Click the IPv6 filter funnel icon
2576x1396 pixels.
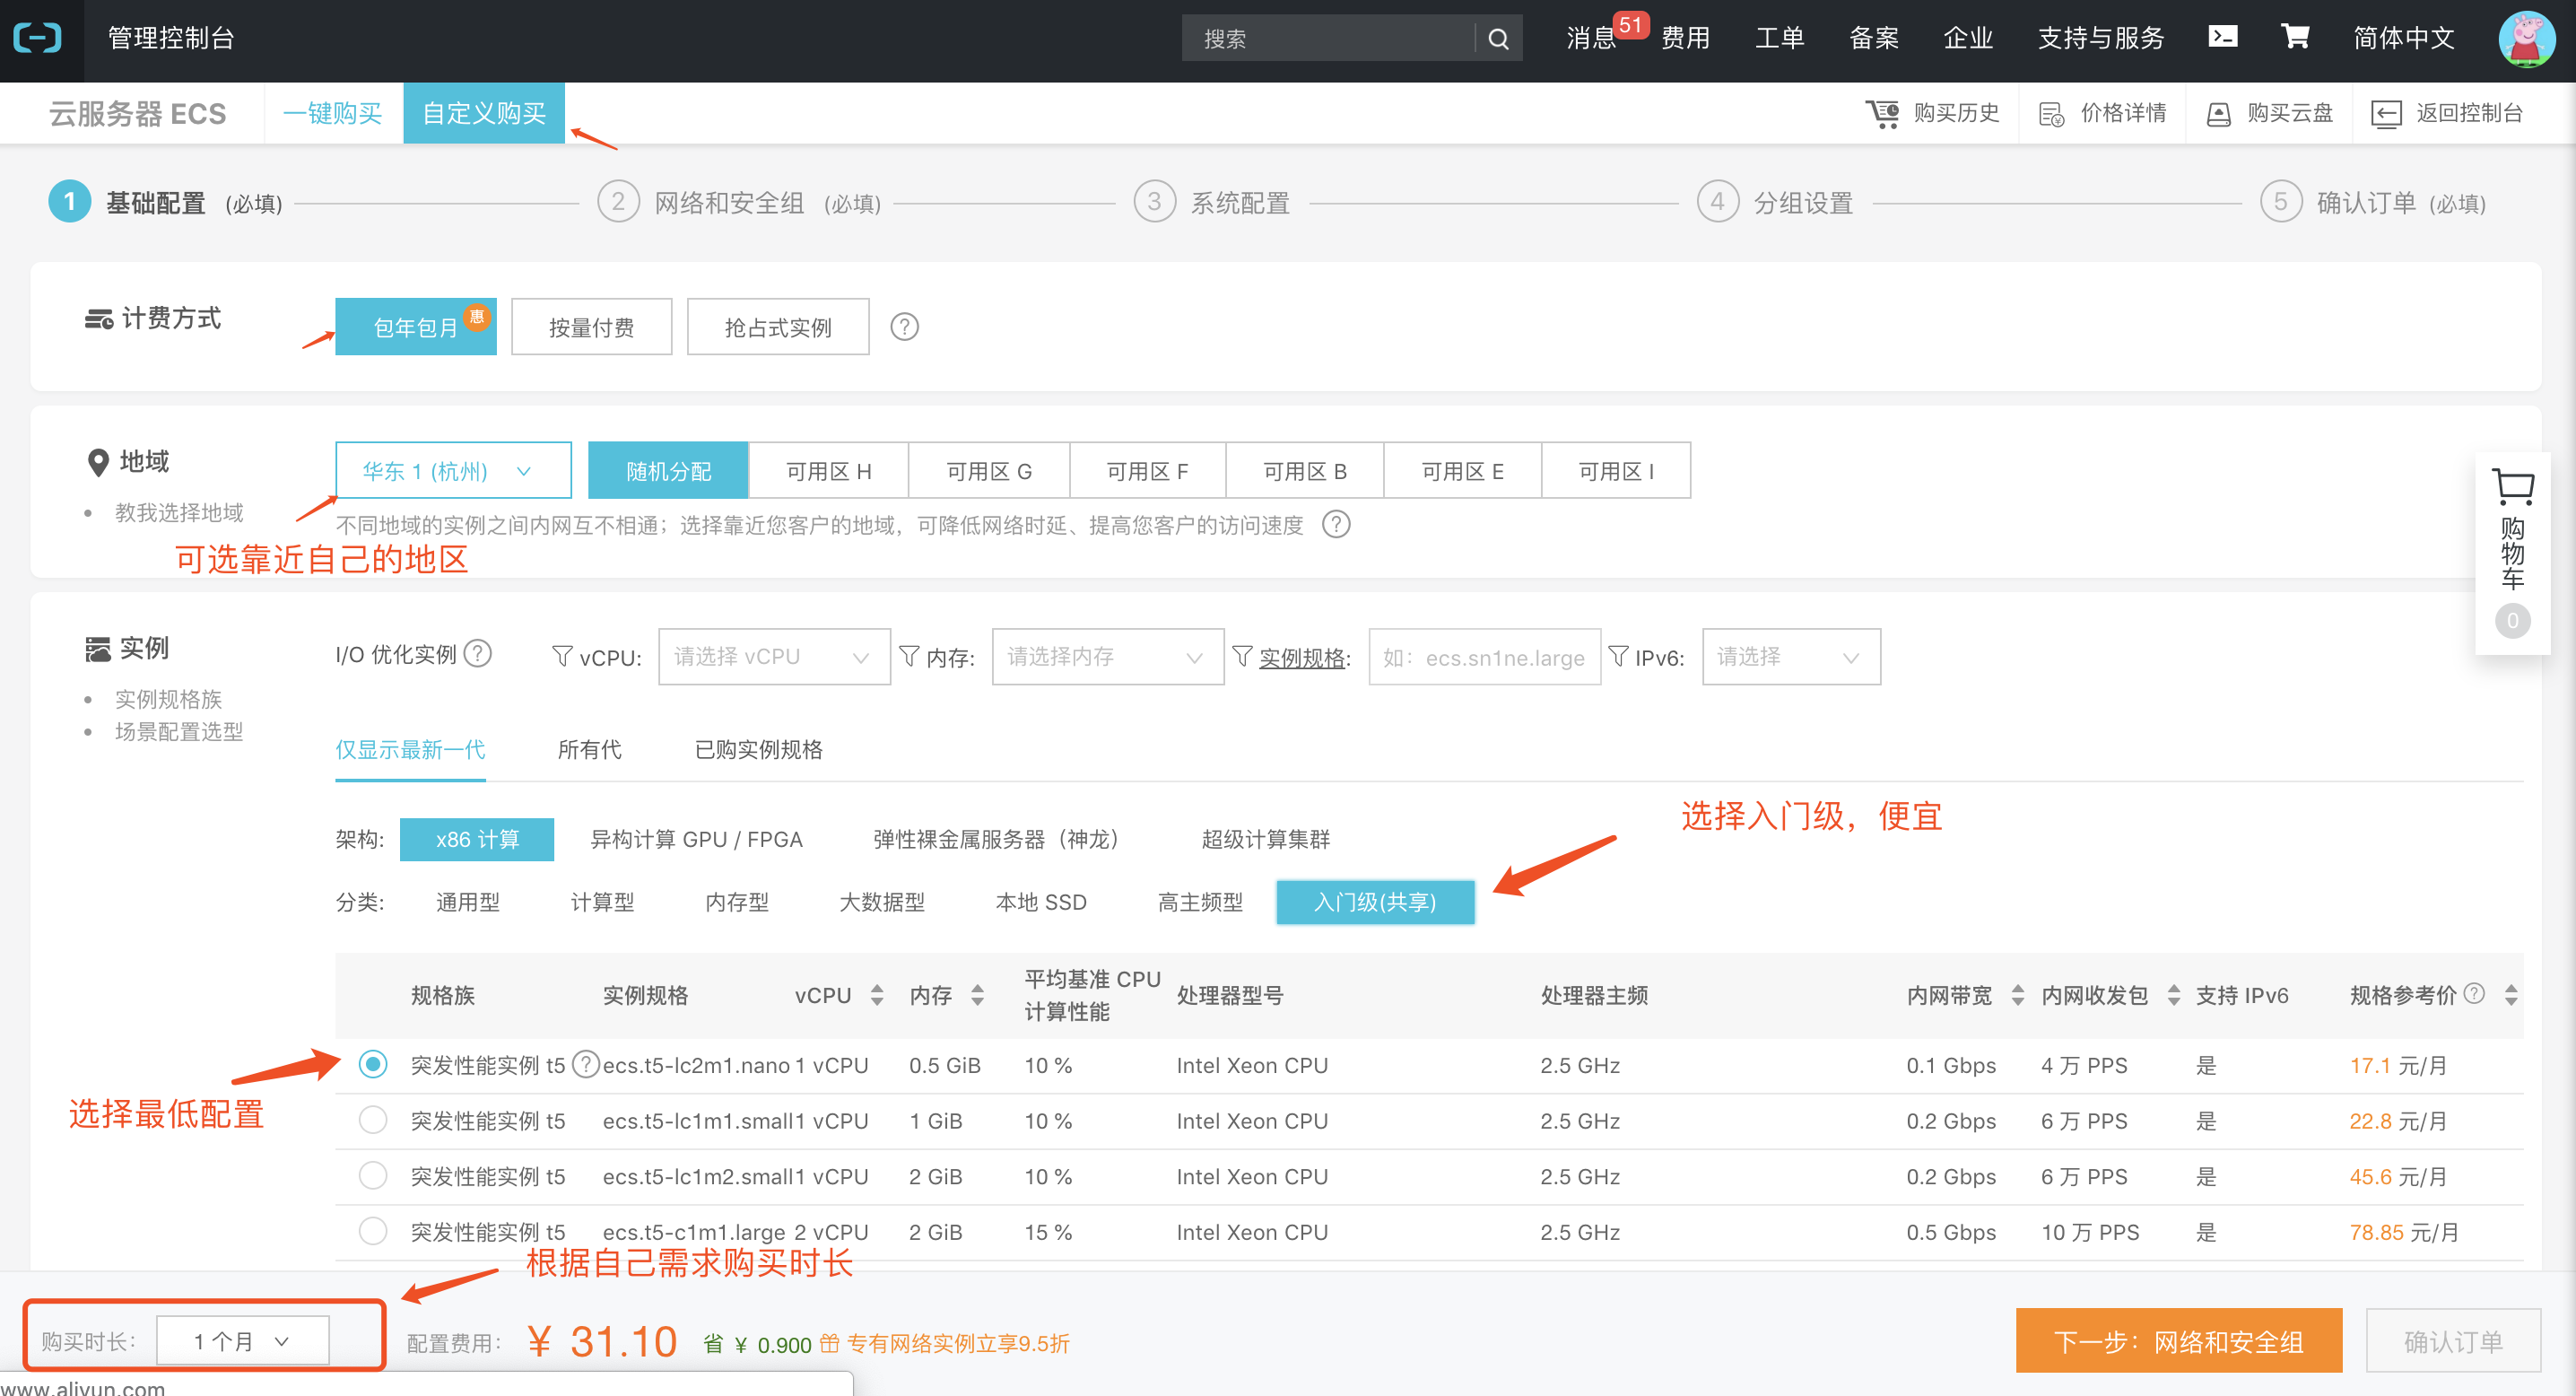pos(1618,656)
